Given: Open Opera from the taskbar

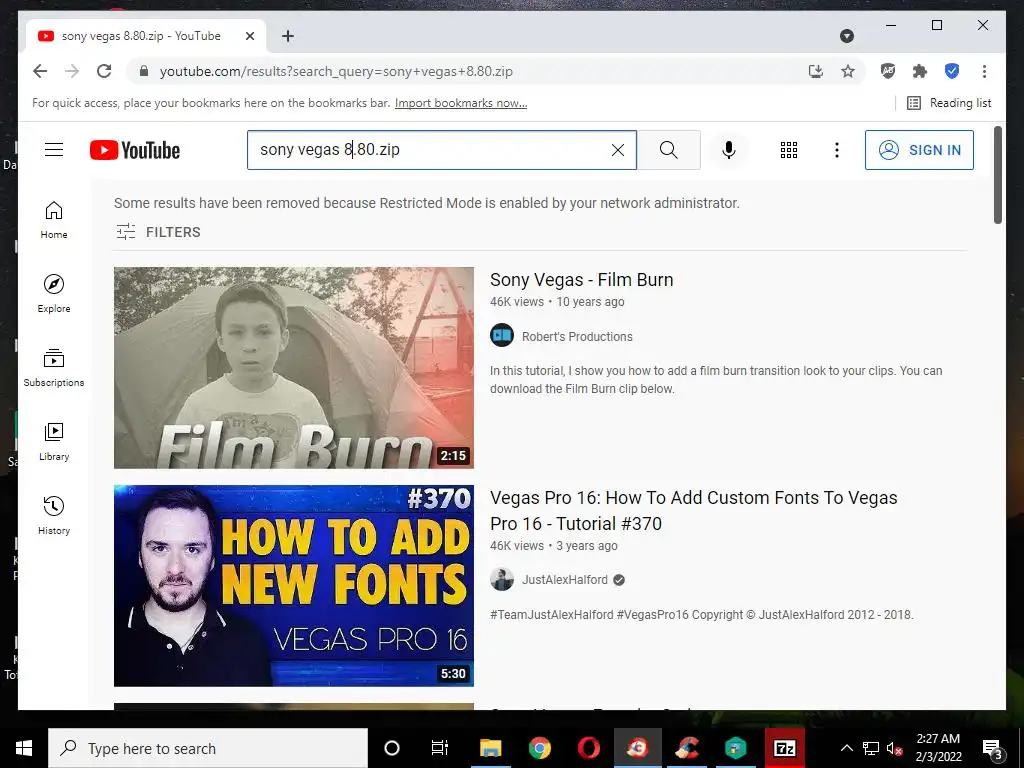Looking at the screenshot, I should 588,748.
